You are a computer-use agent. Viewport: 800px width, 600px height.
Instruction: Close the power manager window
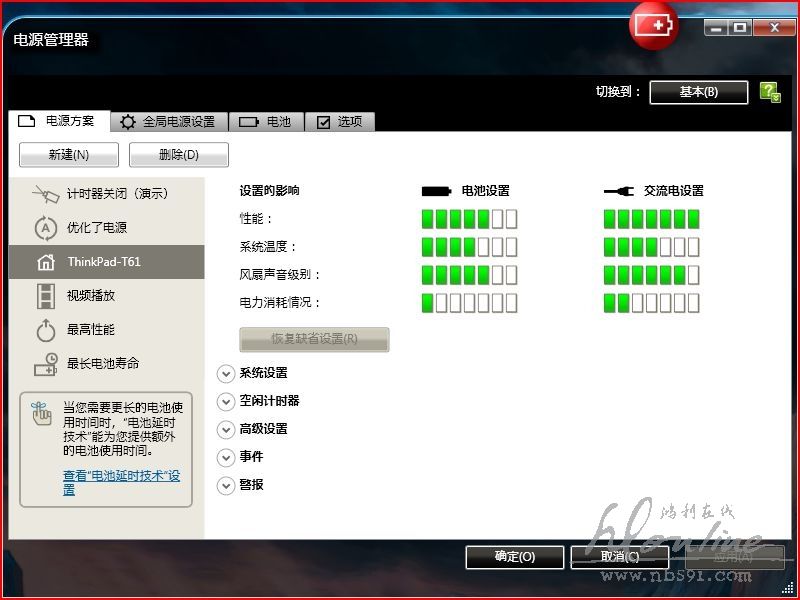[x=774, y=28]
